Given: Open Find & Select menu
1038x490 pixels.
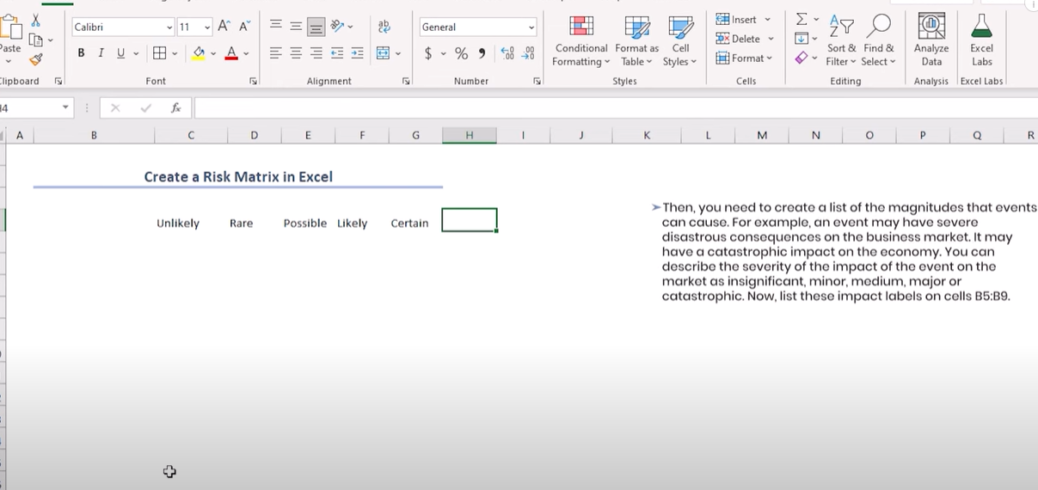Looking at the screenshot, I should pyautogui.click(x=879, y=41).
